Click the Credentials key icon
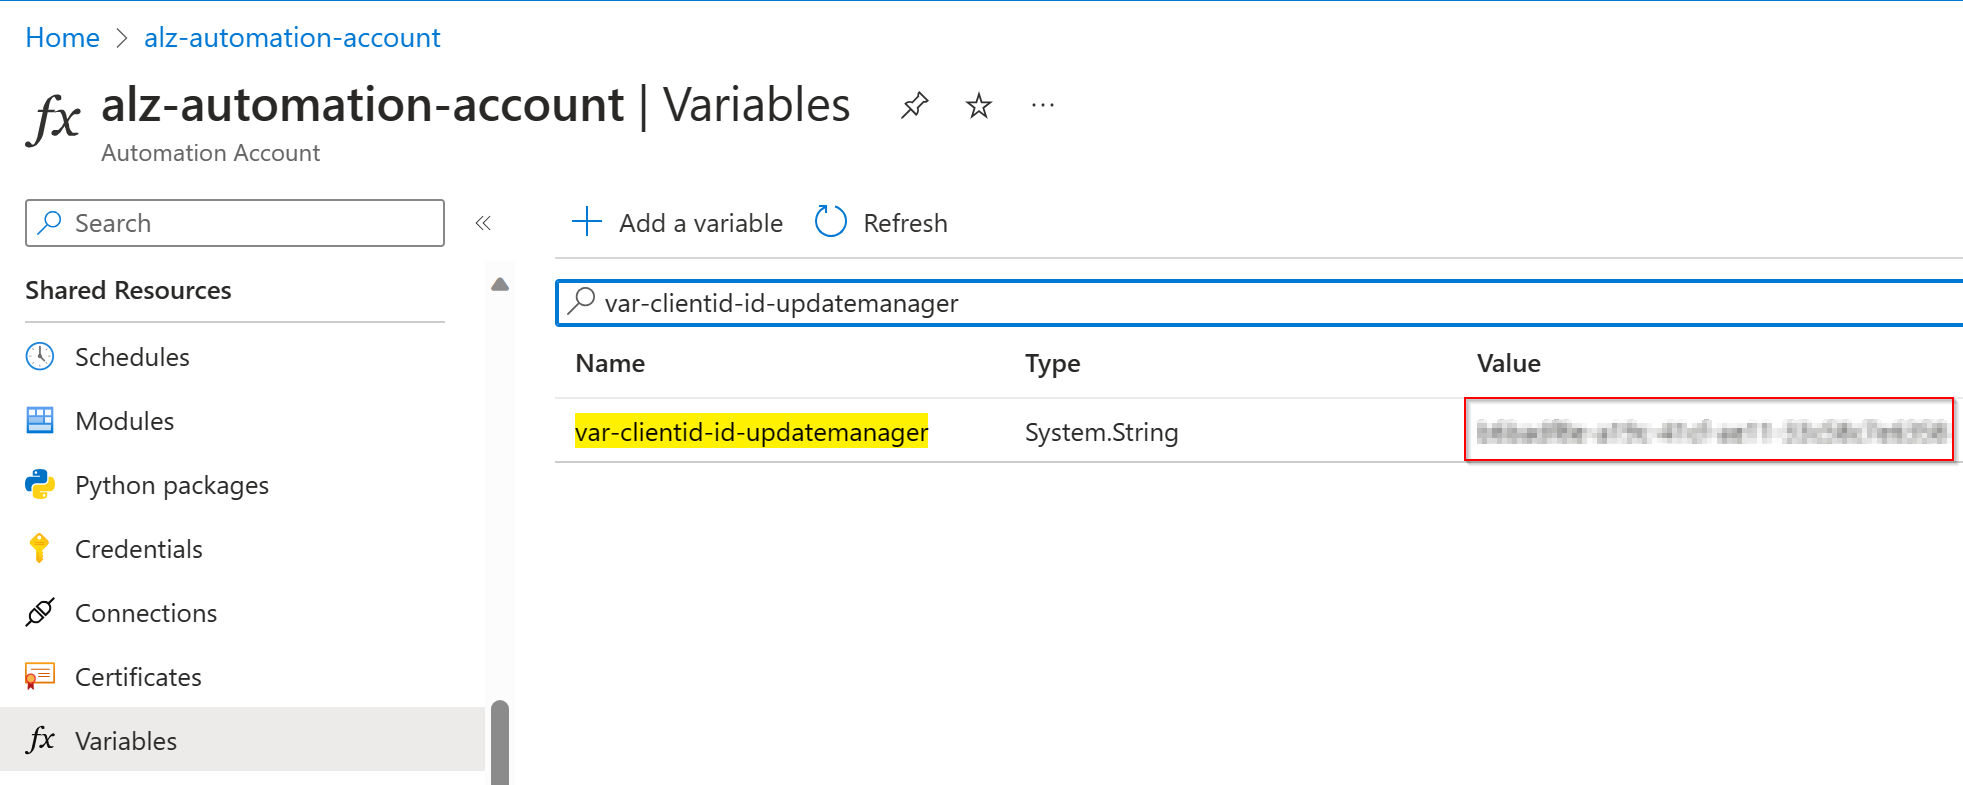This screenshot has width=1963, height=785. coord(40,548)
